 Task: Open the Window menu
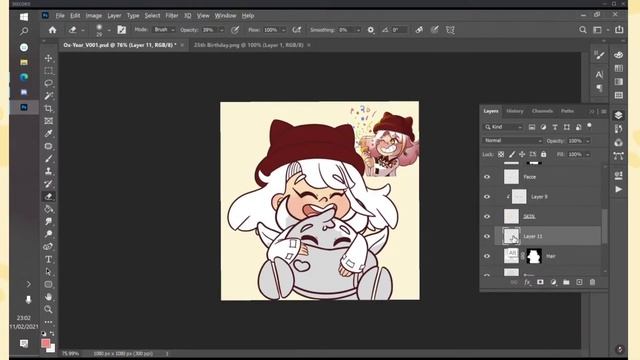(225, 16)
